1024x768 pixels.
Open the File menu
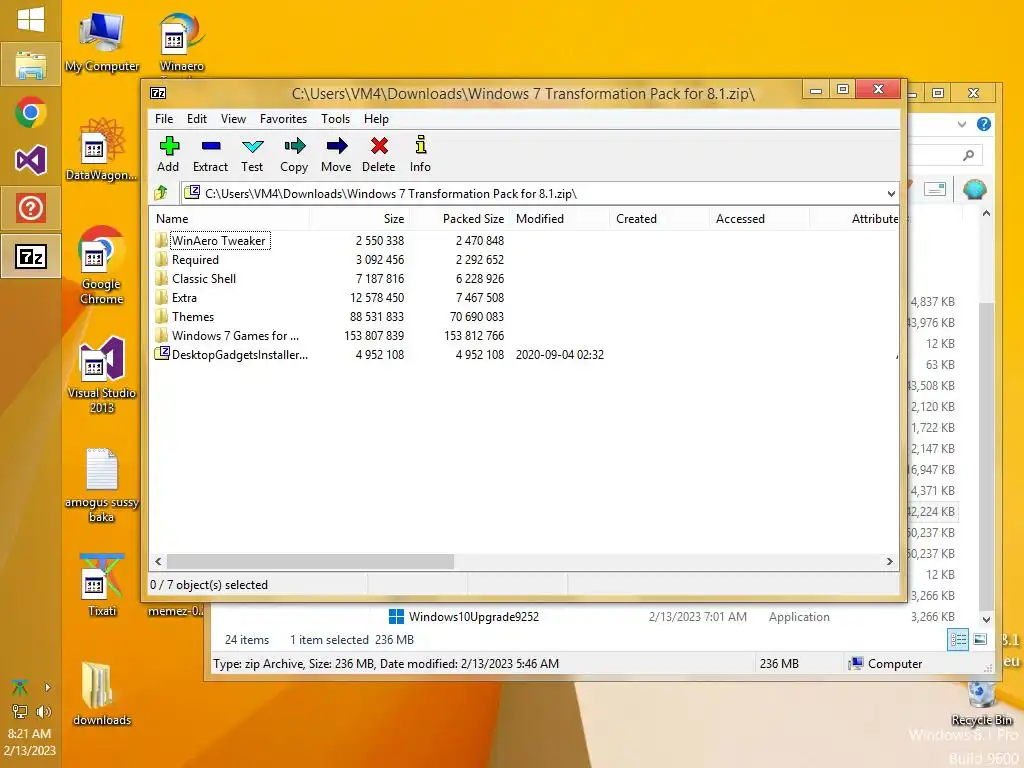(164, 119)
